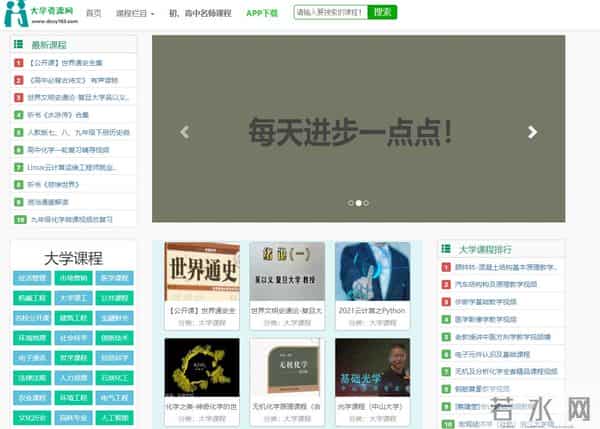Screen dimensions: 600x429
Task: Open 无机及分析化学 ranking item
Action: 506,372
